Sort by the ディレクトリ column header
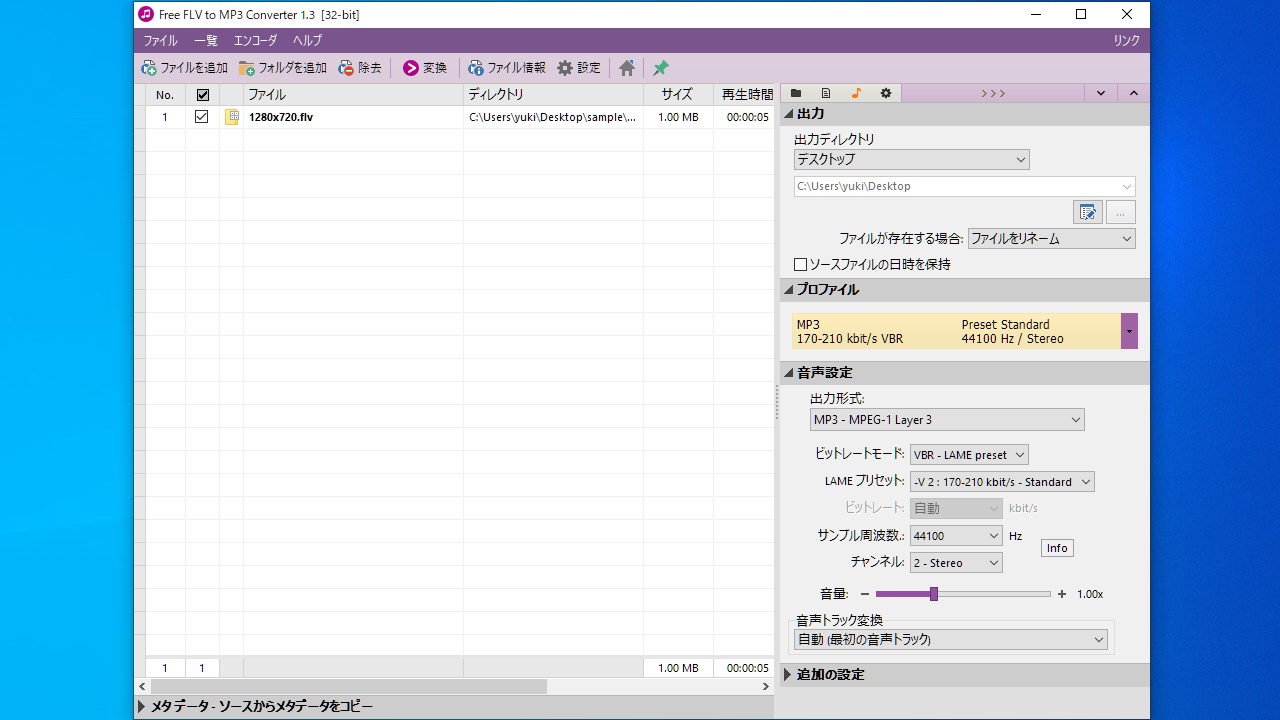The height and width of the screenshot is (720, 1280). click(x=553, y=95)
